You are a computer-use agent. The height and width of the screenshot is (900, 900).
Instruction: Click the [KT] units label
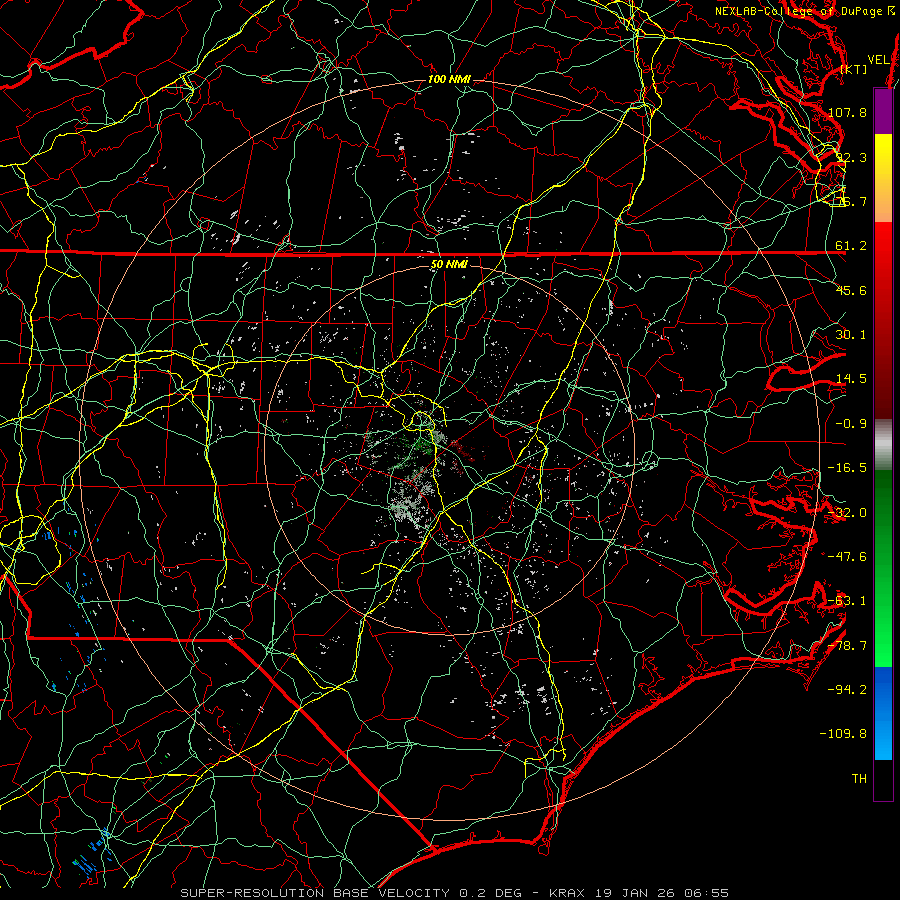point(854,69)
